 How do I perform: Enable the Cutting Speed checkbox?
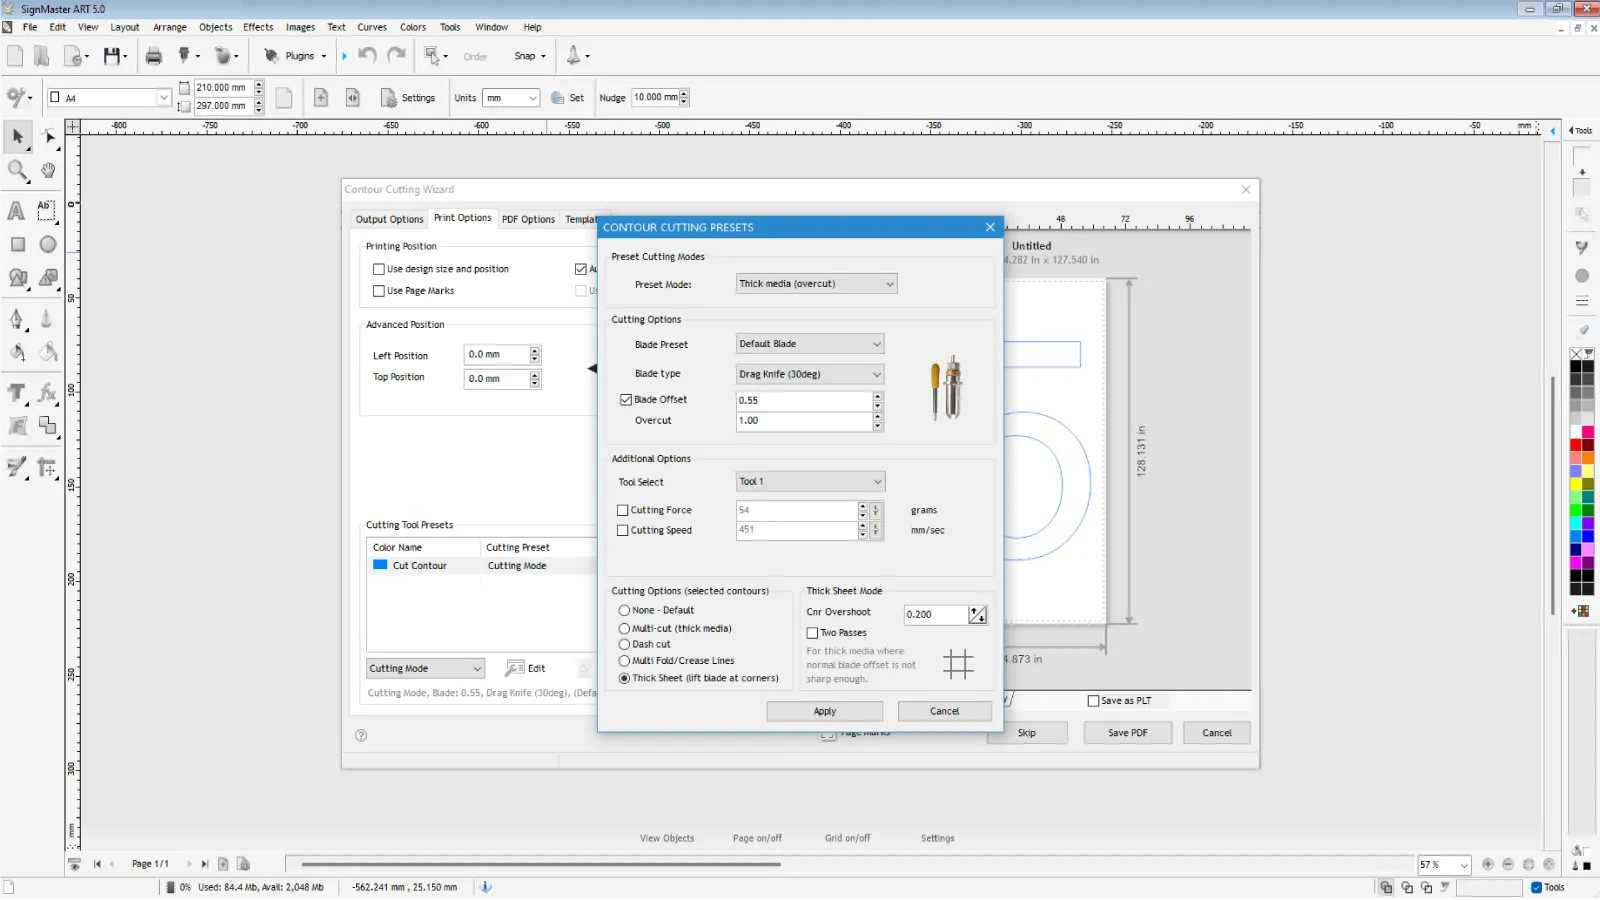click(x=623, y=531)
